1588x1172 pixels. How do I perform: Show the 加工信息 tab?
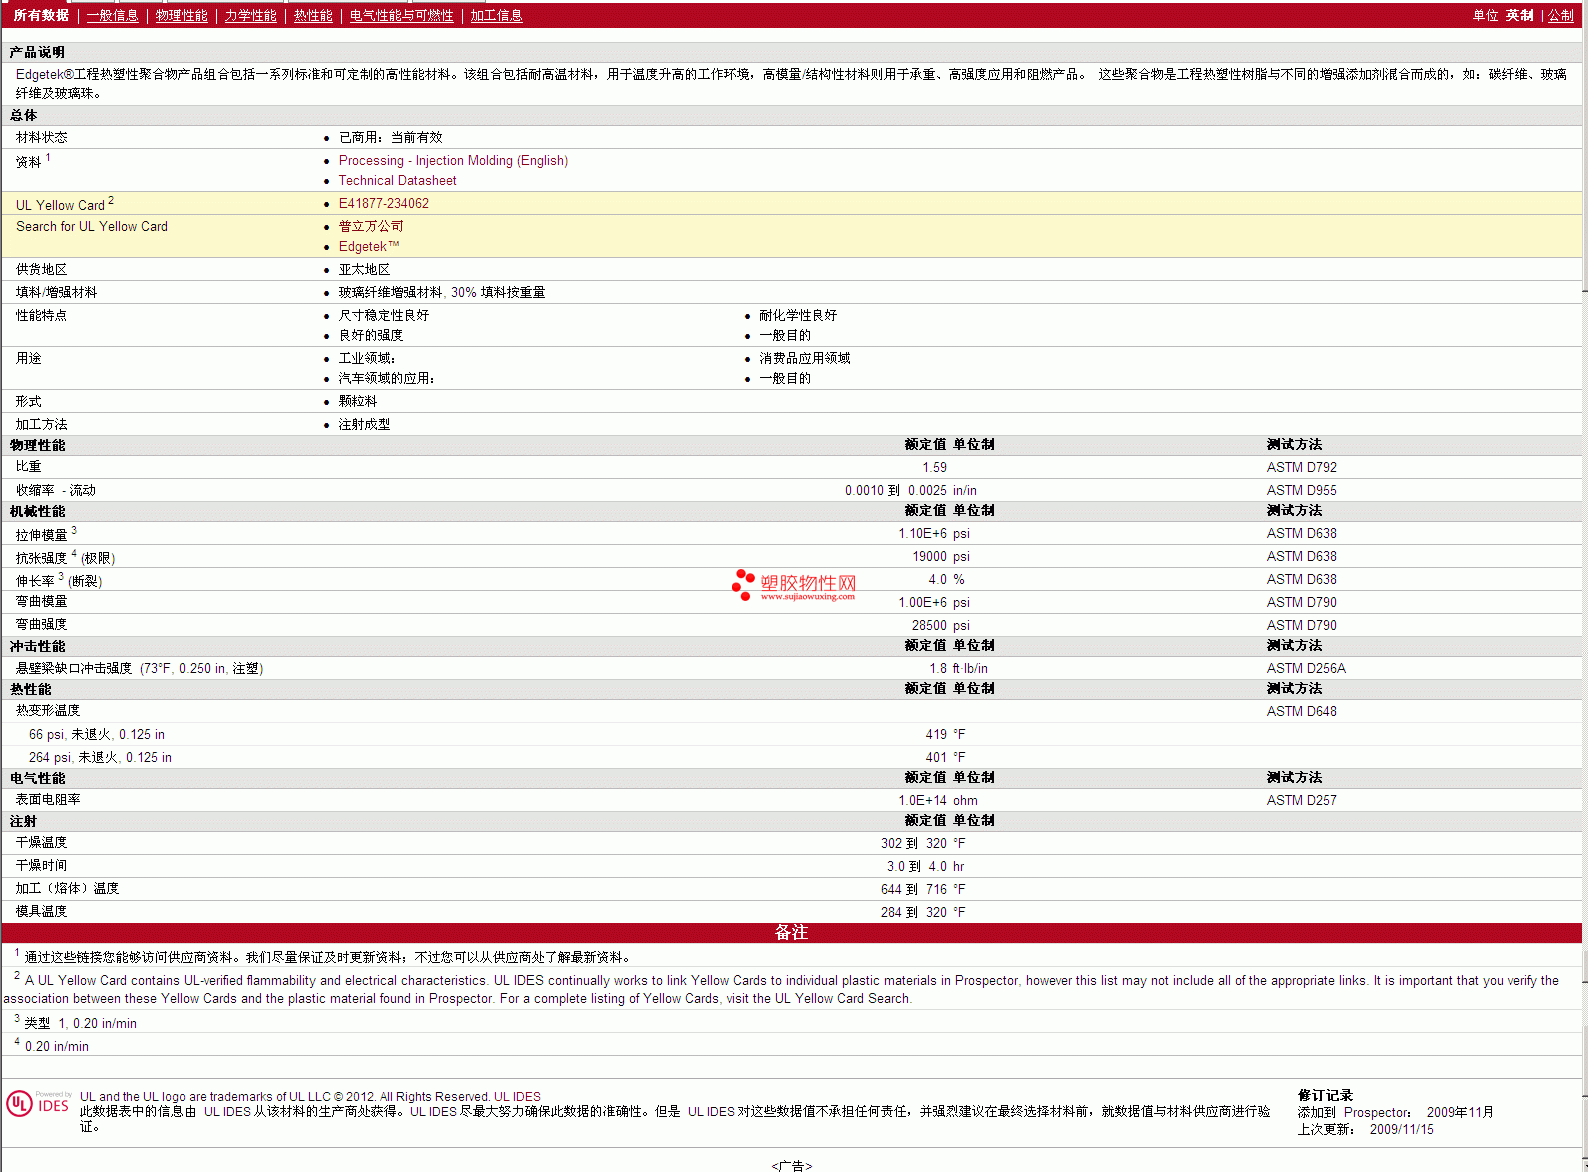496,16
